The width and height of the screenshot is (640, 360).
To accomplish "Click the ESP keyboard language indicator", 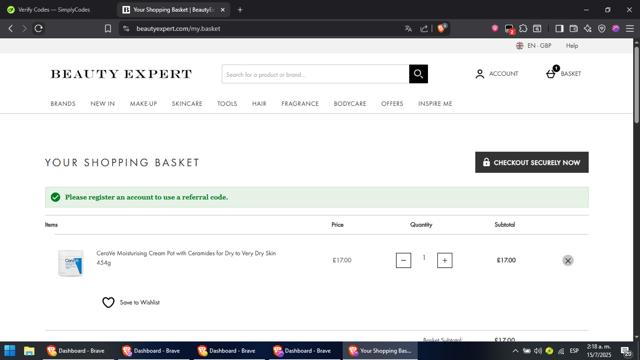I will click(574, 351).
